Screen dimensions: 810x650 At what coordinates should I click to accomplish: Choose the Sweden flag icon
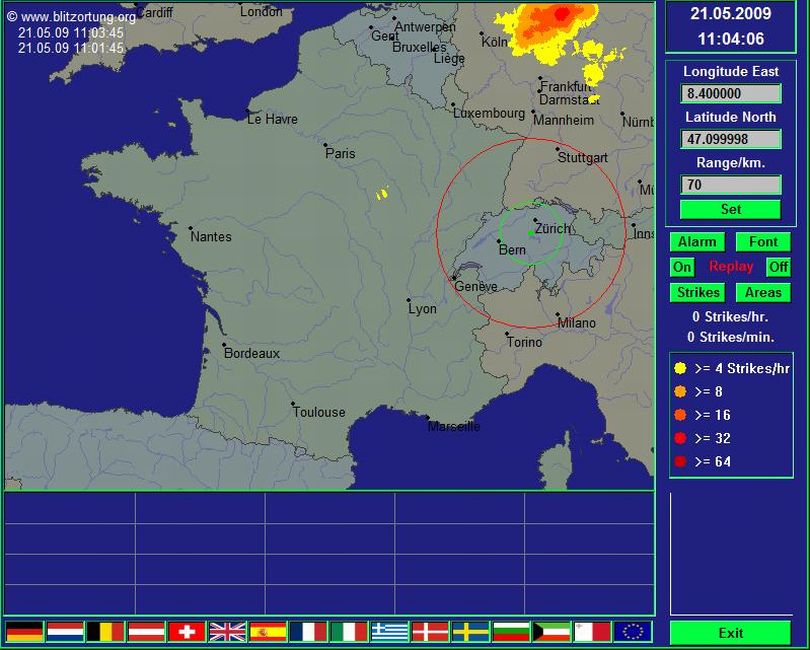point(470,631)
